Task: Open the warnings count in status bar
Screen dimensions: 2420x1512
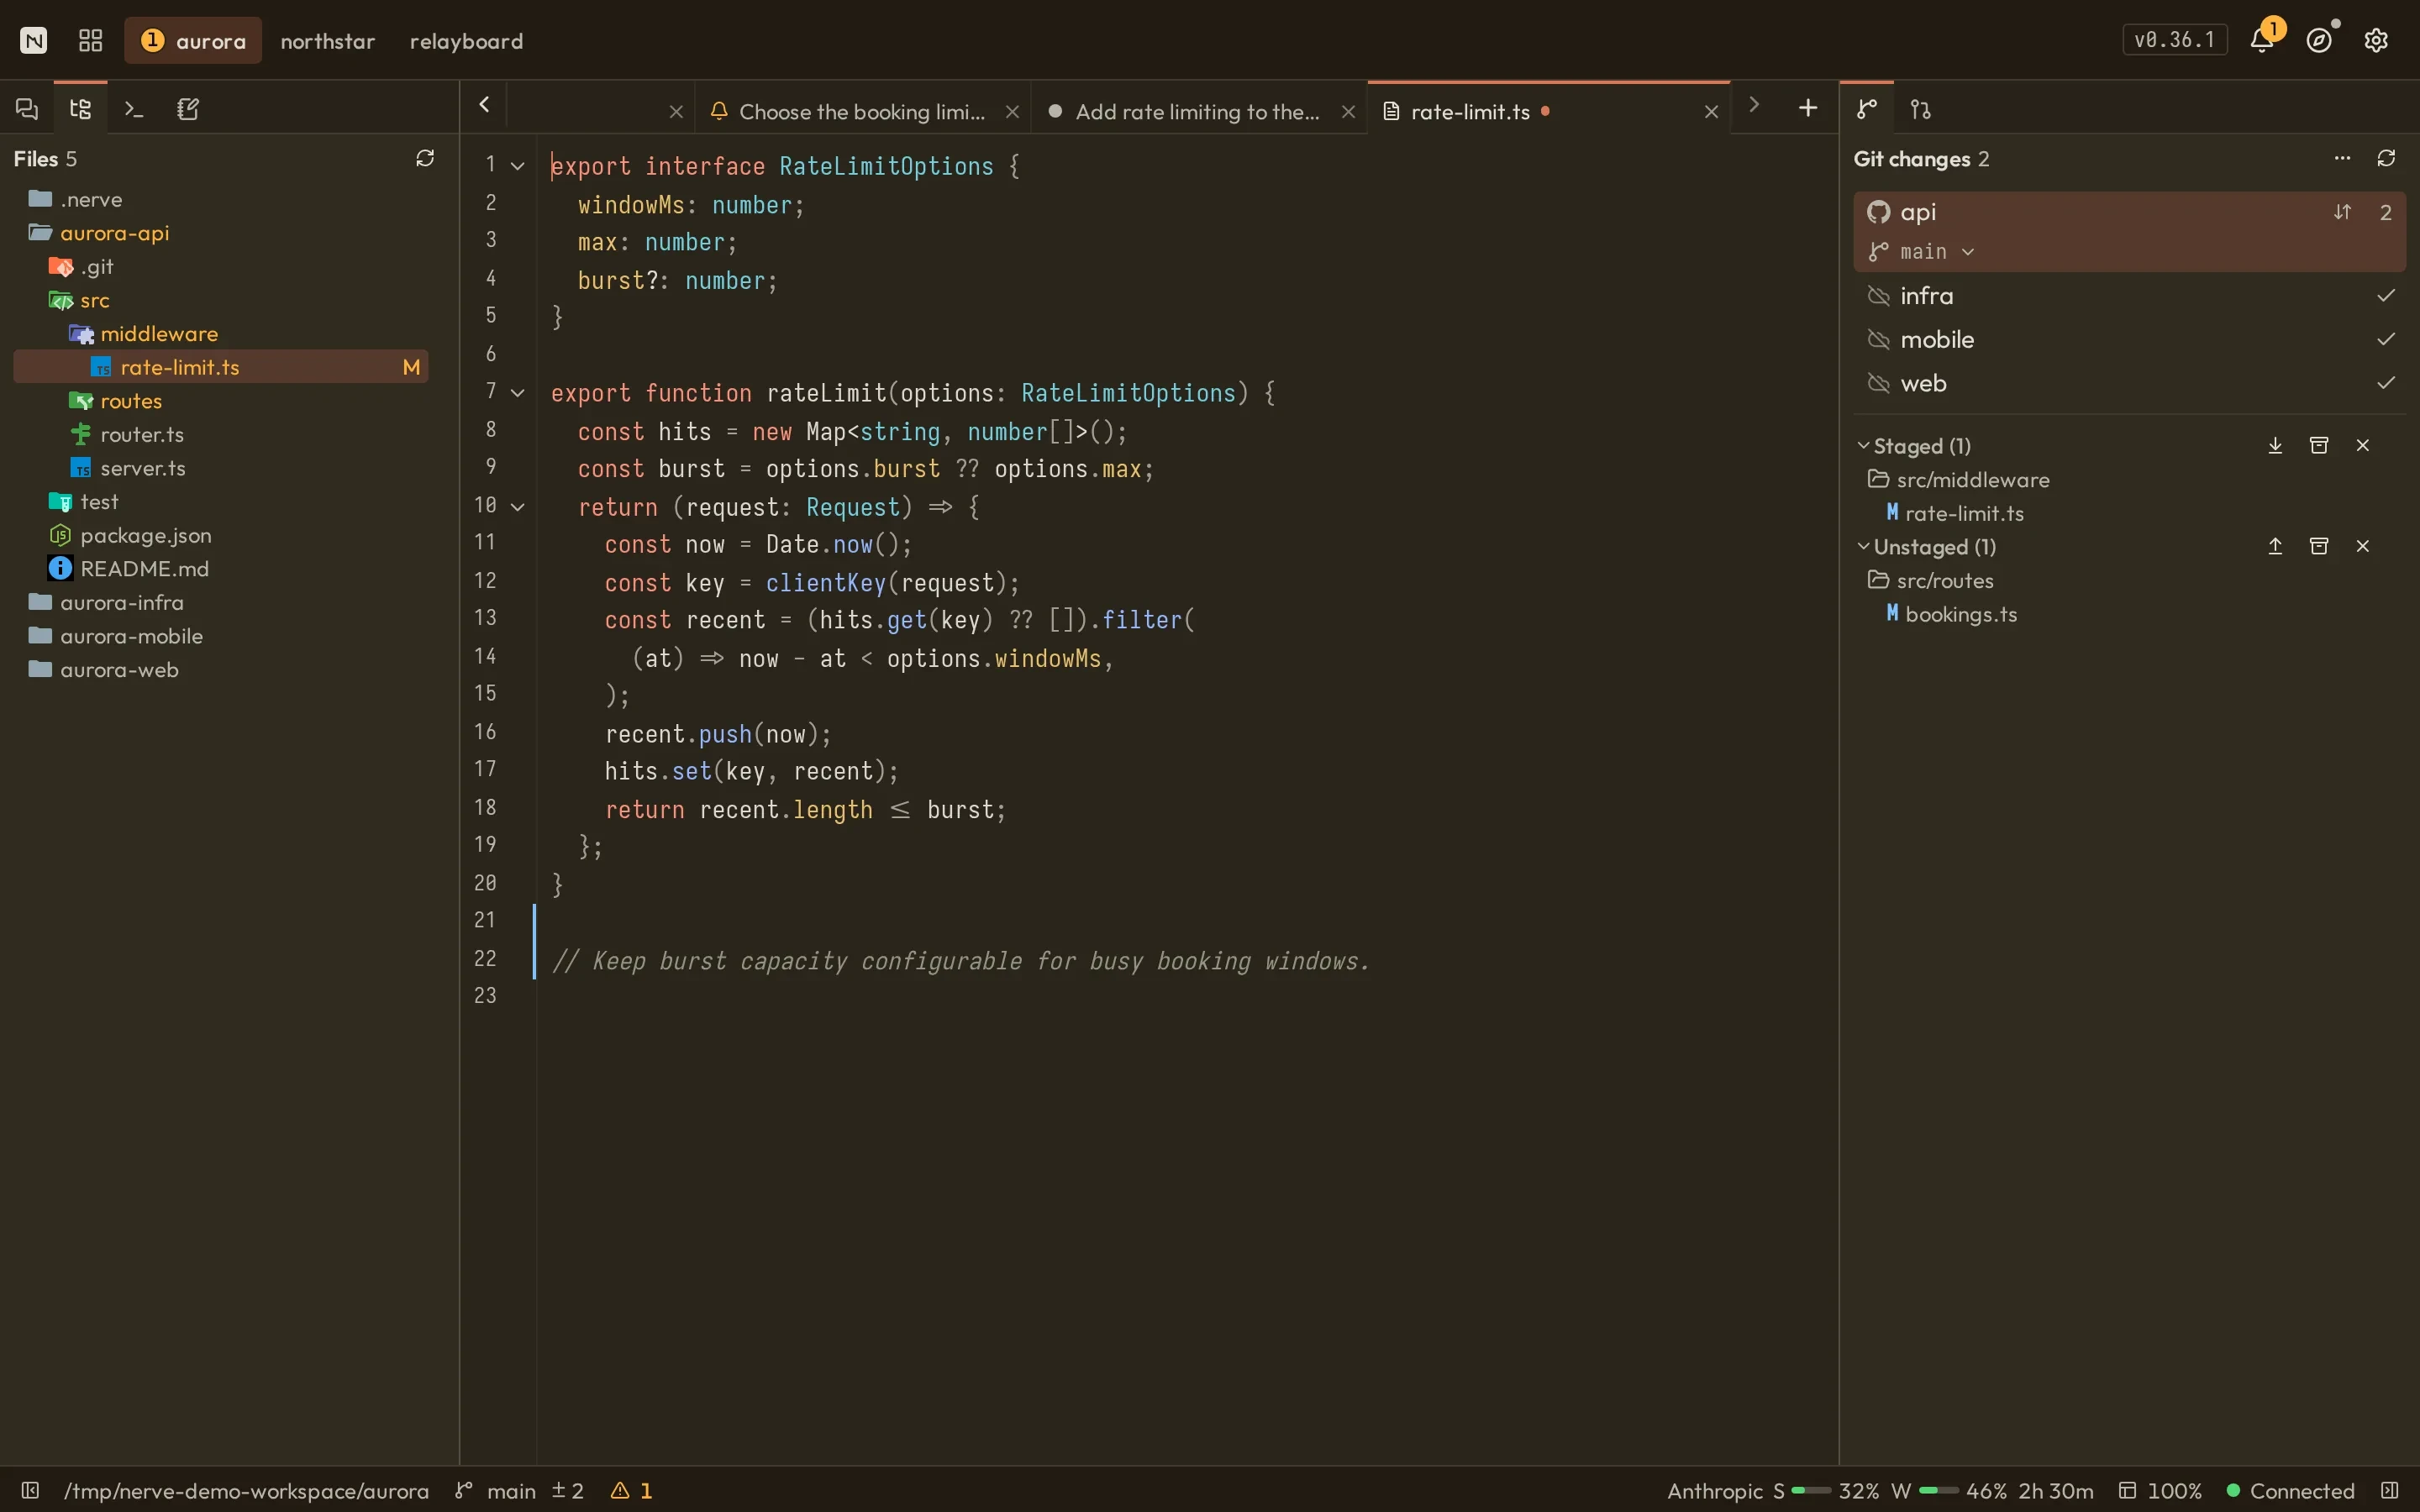Action: pyautogui.click(x=631, y=1490)
